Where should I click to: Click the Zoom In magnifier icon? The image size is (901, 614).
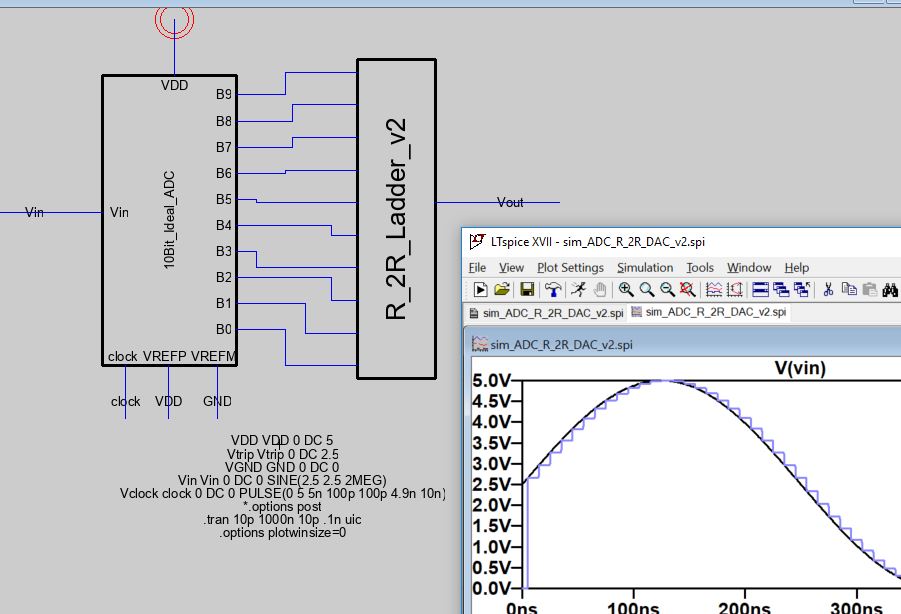(x=626, y=290)
